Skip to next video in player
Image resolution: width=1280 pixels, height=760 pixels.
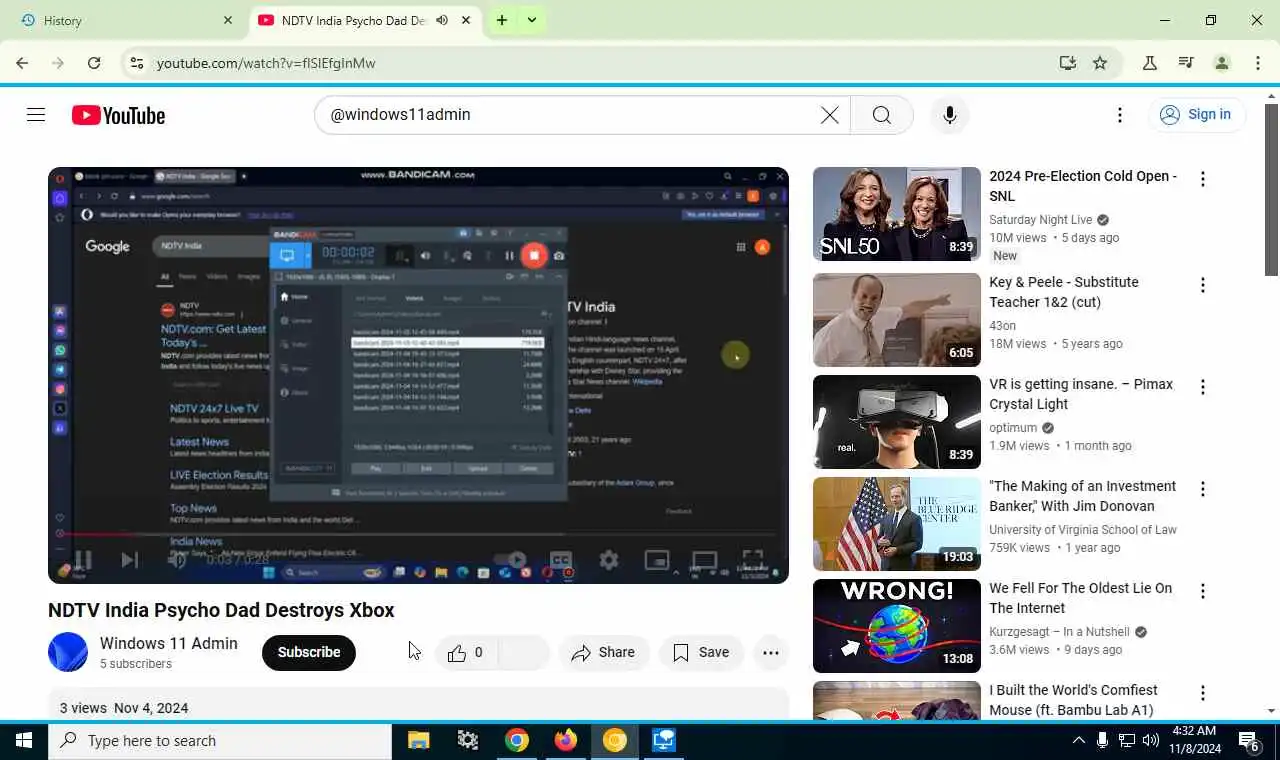pos(130,560)
